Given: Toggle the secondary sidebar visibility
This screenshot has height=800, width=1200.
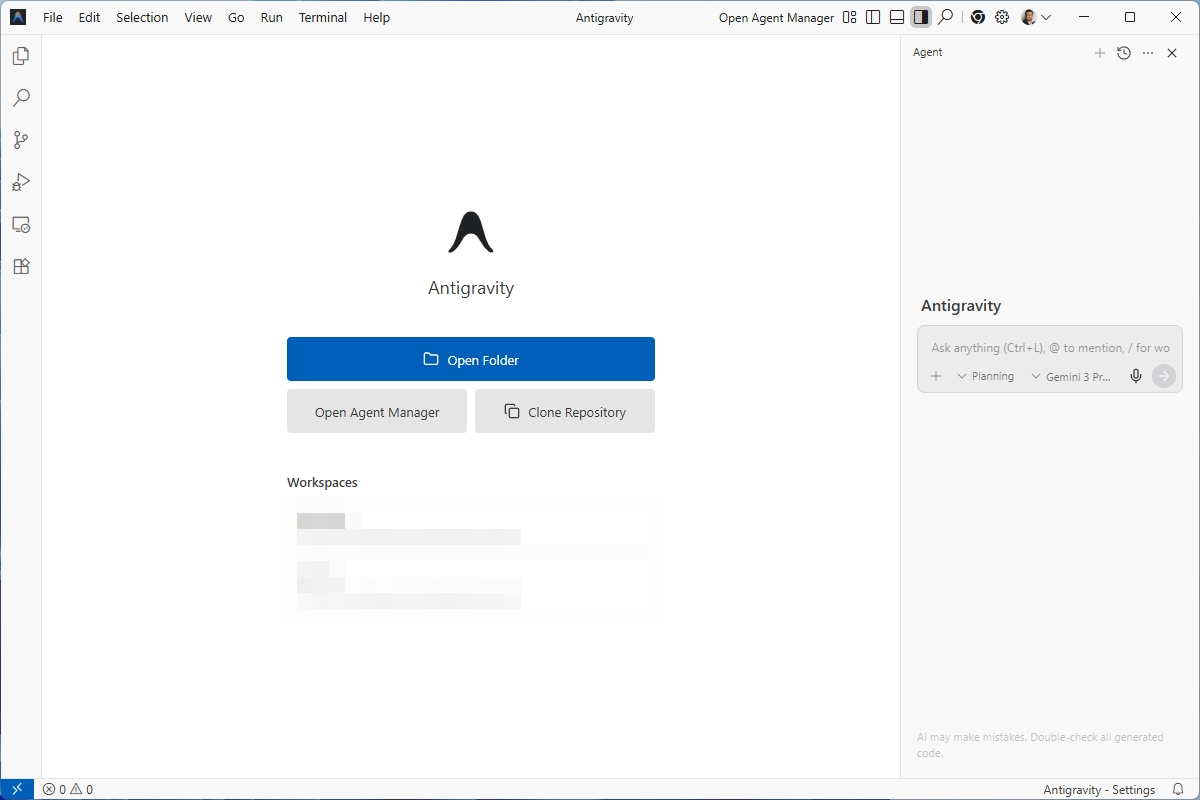Looking at the screenshot, I should click(x=920, y=17).
